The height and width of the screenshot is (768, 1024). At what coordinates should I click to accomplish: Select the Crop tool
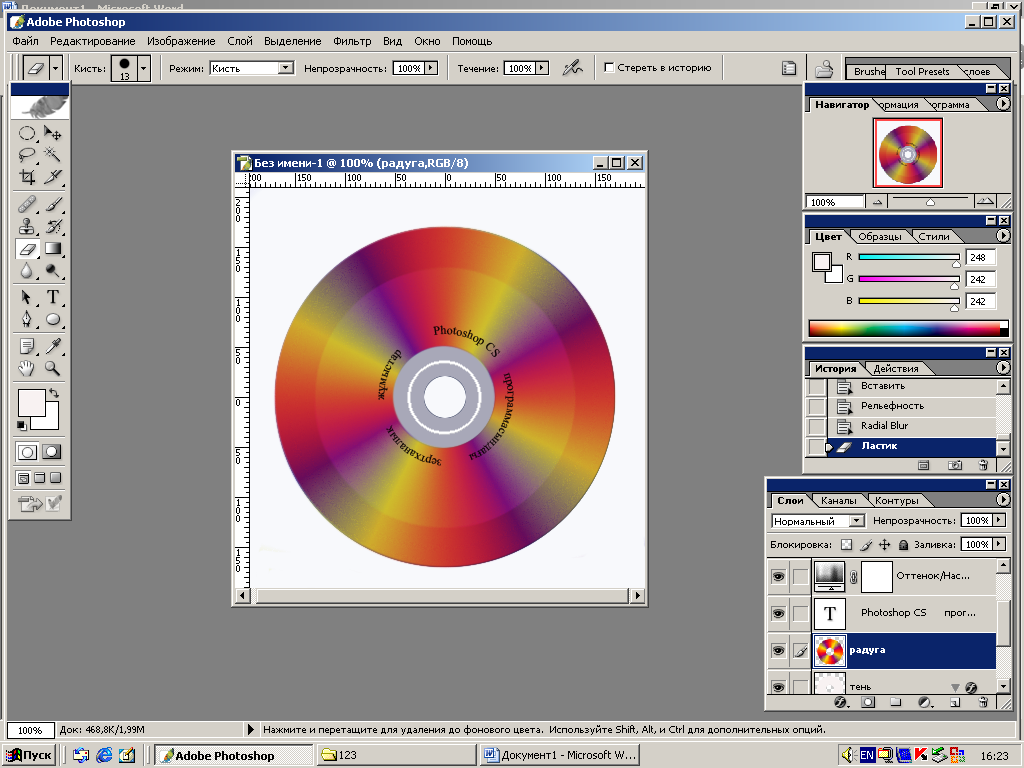pyautogui.click(x=27, y=177)
